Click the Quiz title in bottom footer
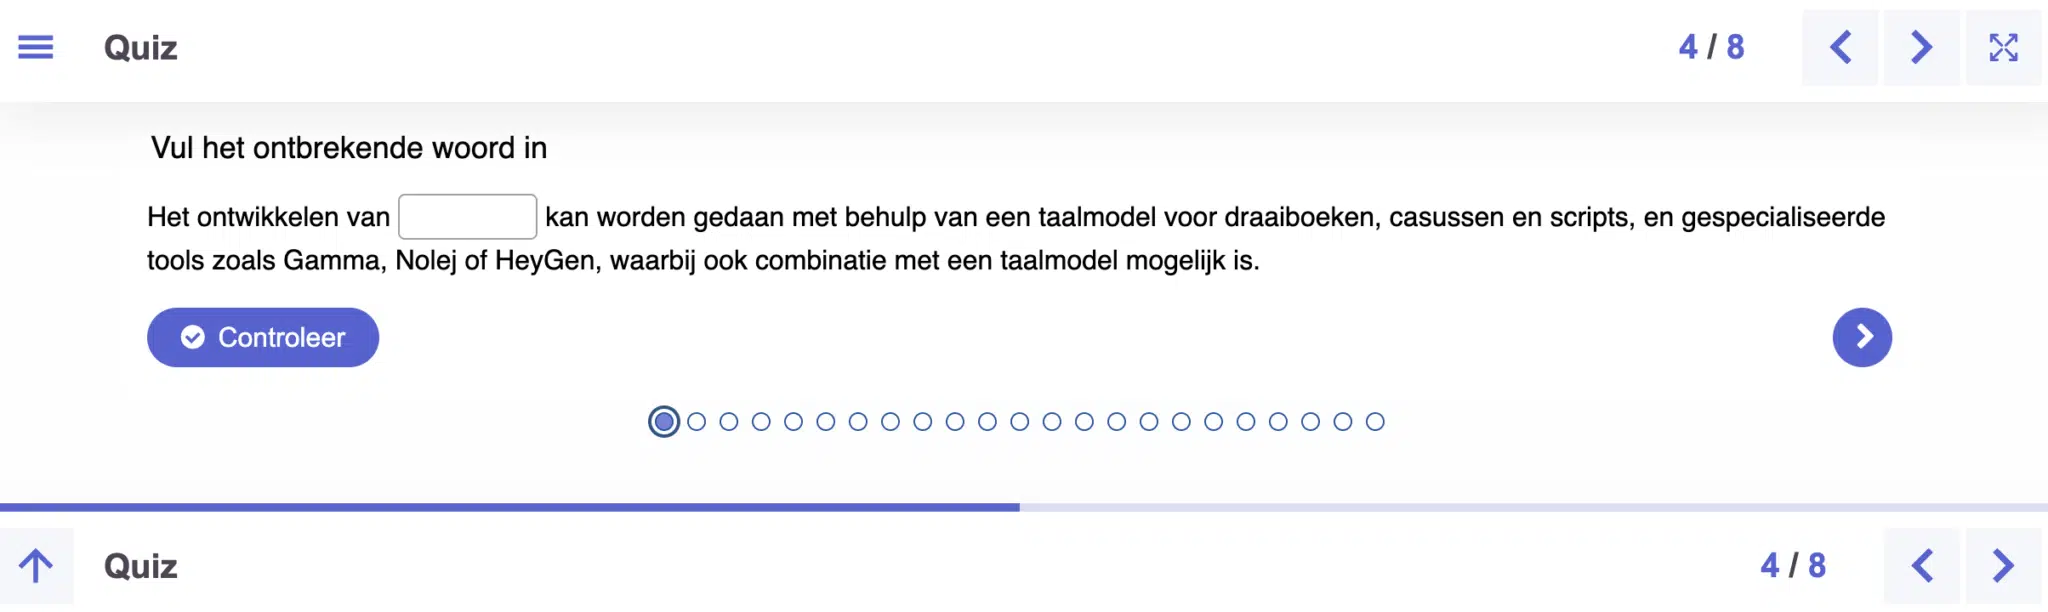Screen dimensions: 2048x612 [x=141, y=566]
